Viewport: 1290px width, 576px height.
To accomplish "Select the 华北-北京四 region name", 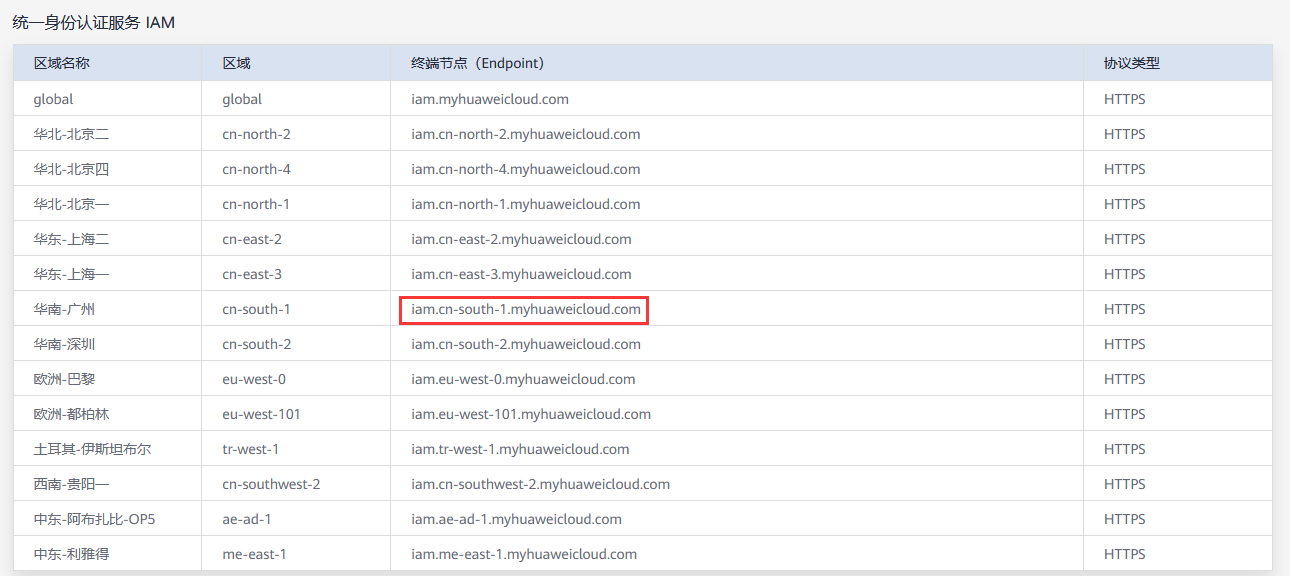I will pyautogui.click(x=71, y=169).
